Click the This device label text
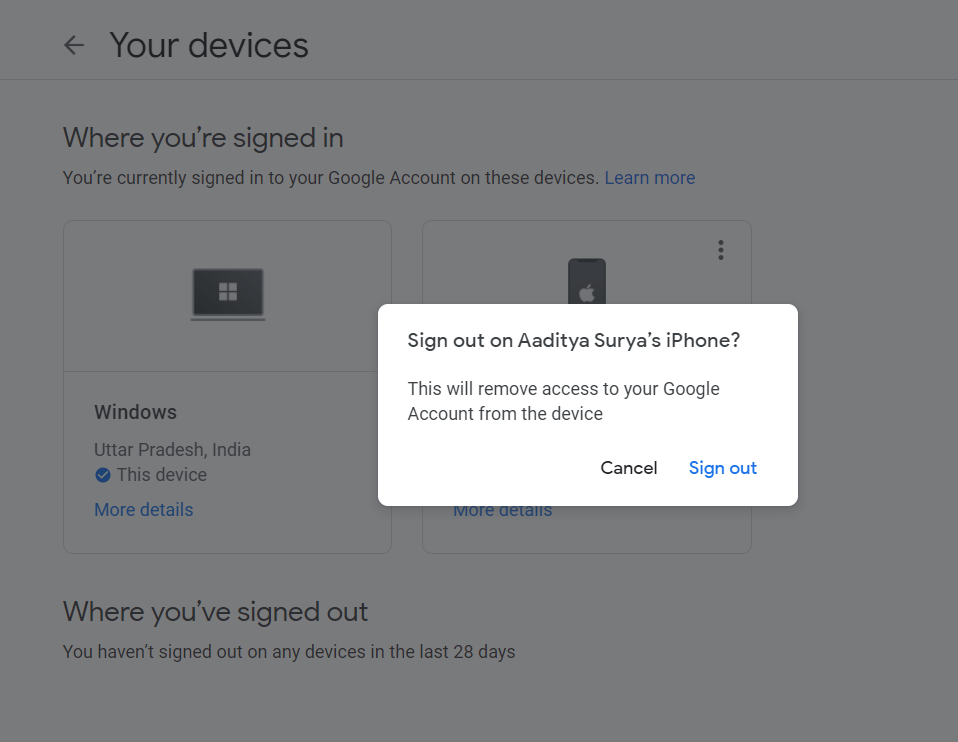The image size is (958, 742). [162, 475]
